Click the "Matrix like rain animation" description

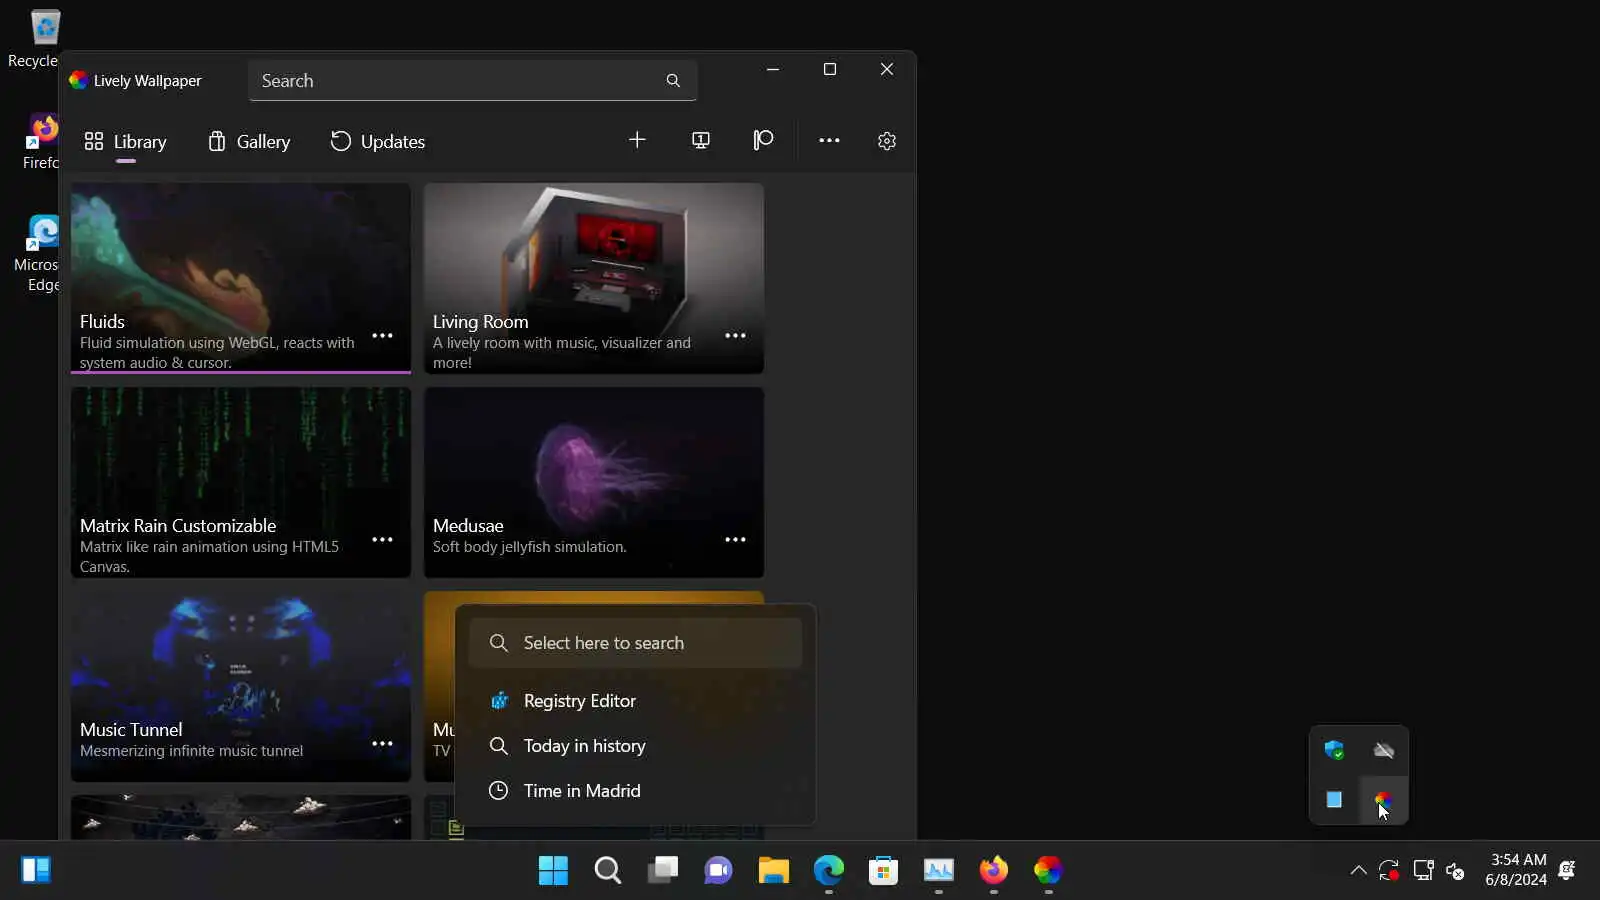pyautogui.click(x=209, y=557)
